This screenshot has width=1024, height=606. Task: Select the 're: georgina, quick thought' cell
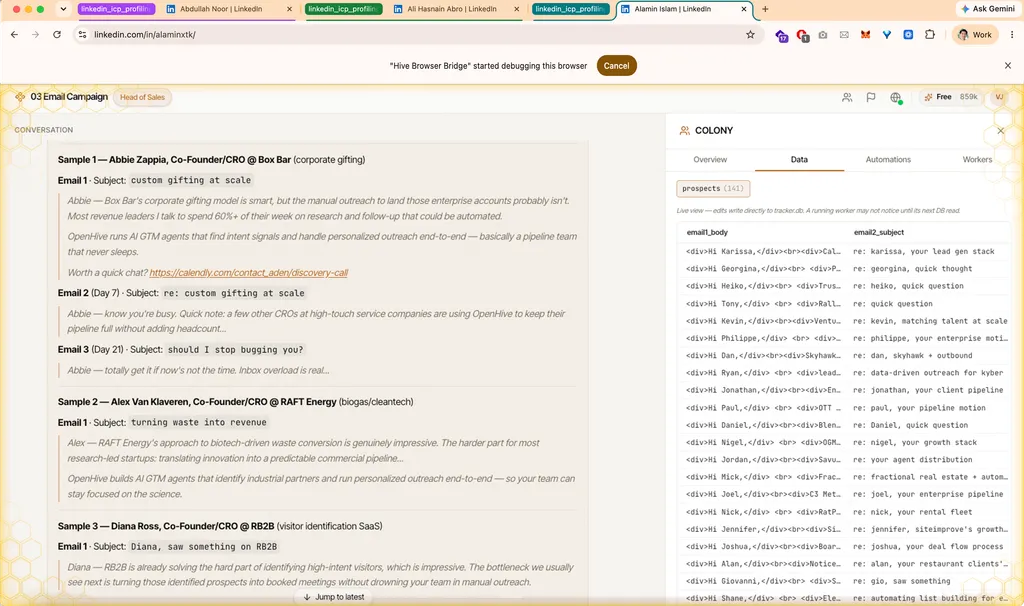click(x=912, y=269)
